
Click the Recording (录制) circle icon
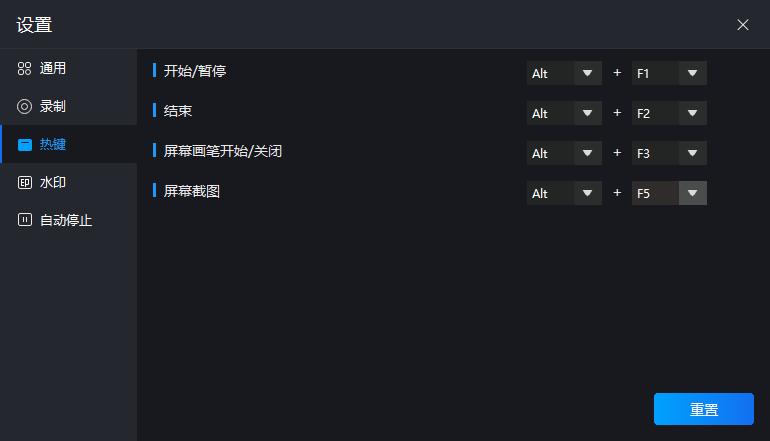(25, 106)
